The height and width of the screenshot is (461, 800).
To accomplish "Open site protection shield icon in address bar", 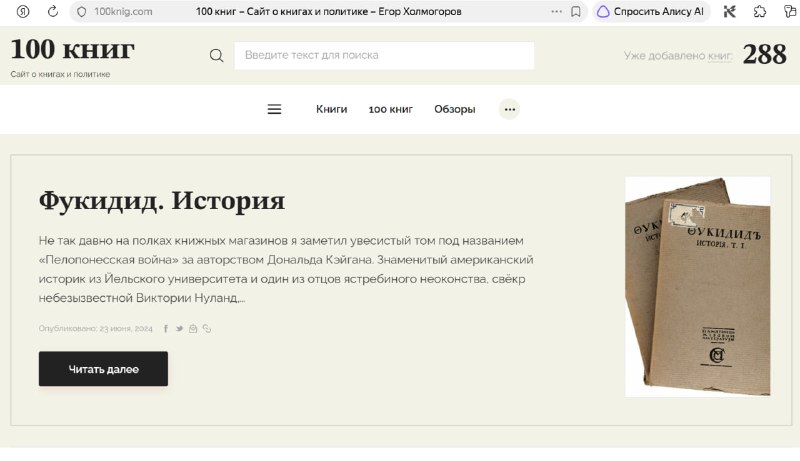I will [81, 12].
